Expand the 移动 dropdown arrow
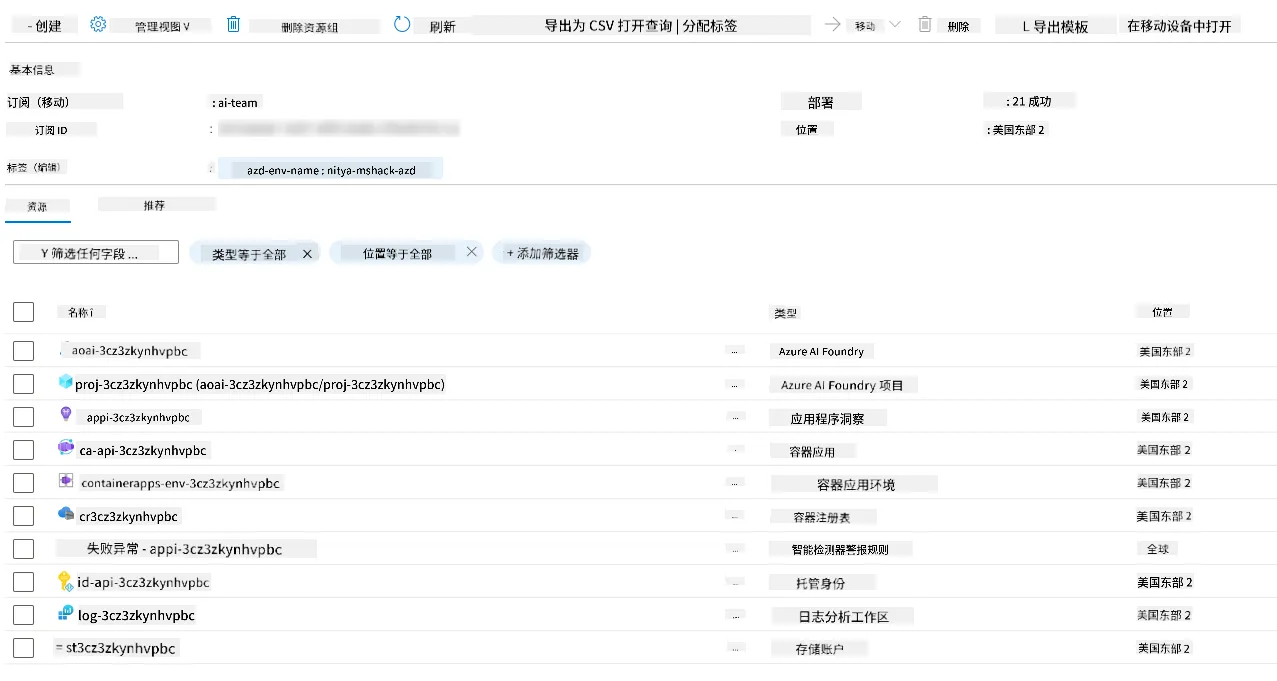 pos(895,25)
